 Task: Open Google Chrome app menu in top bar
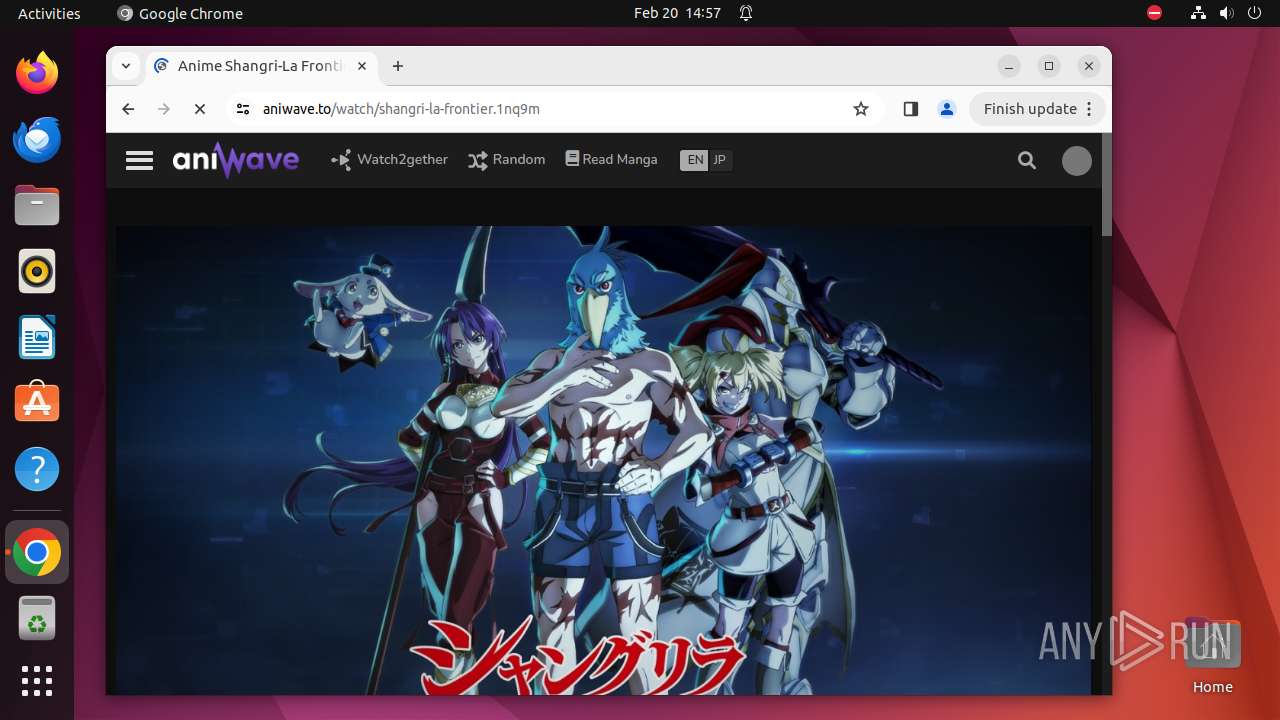(x=180, y=13)
